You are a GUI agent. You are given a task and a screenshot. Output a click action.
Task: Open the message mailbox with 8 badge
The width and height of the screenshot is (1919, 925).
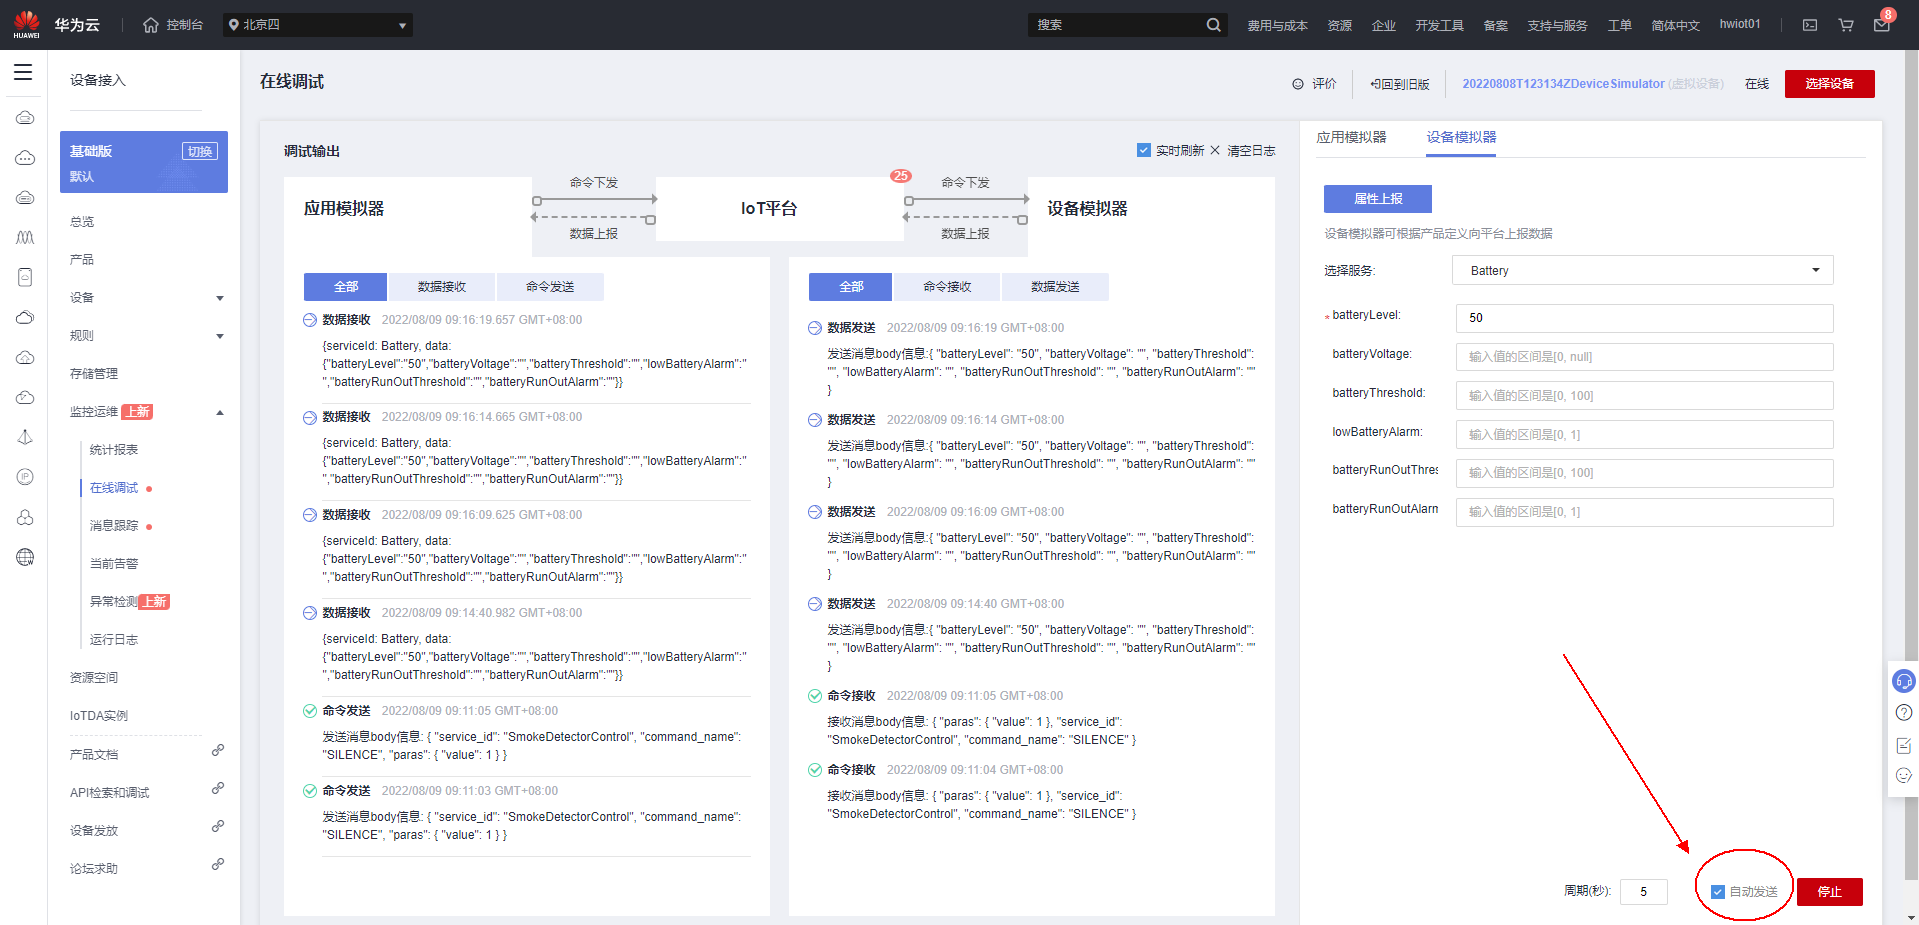pyautogui.click(x=1882, y=24)
